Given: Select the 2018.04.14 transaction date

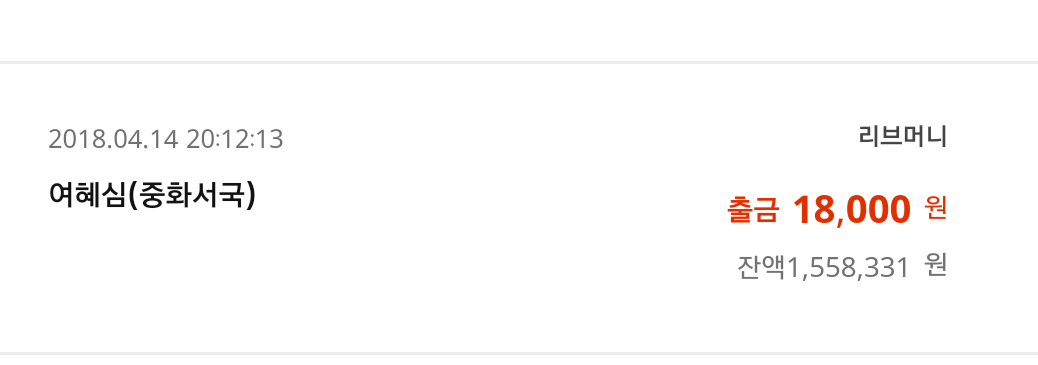Looking at the screenshot, I should click(114, 140).
